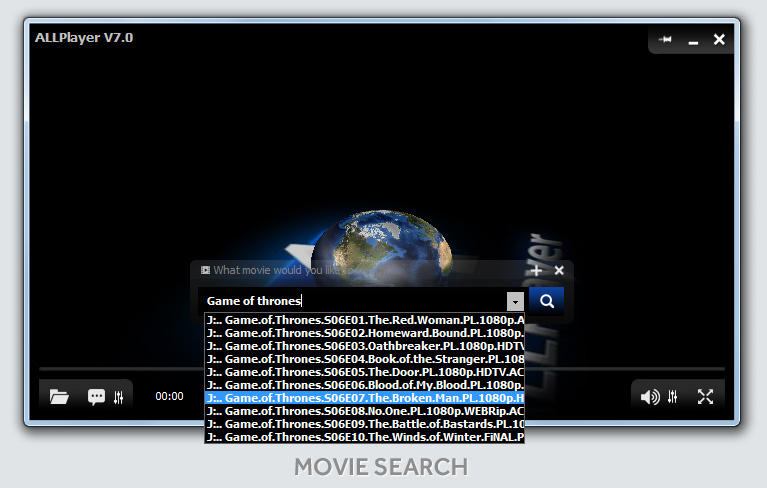Click the plus icon in search panel
This screenshot has height=488, width=767.
pos(536,270)
